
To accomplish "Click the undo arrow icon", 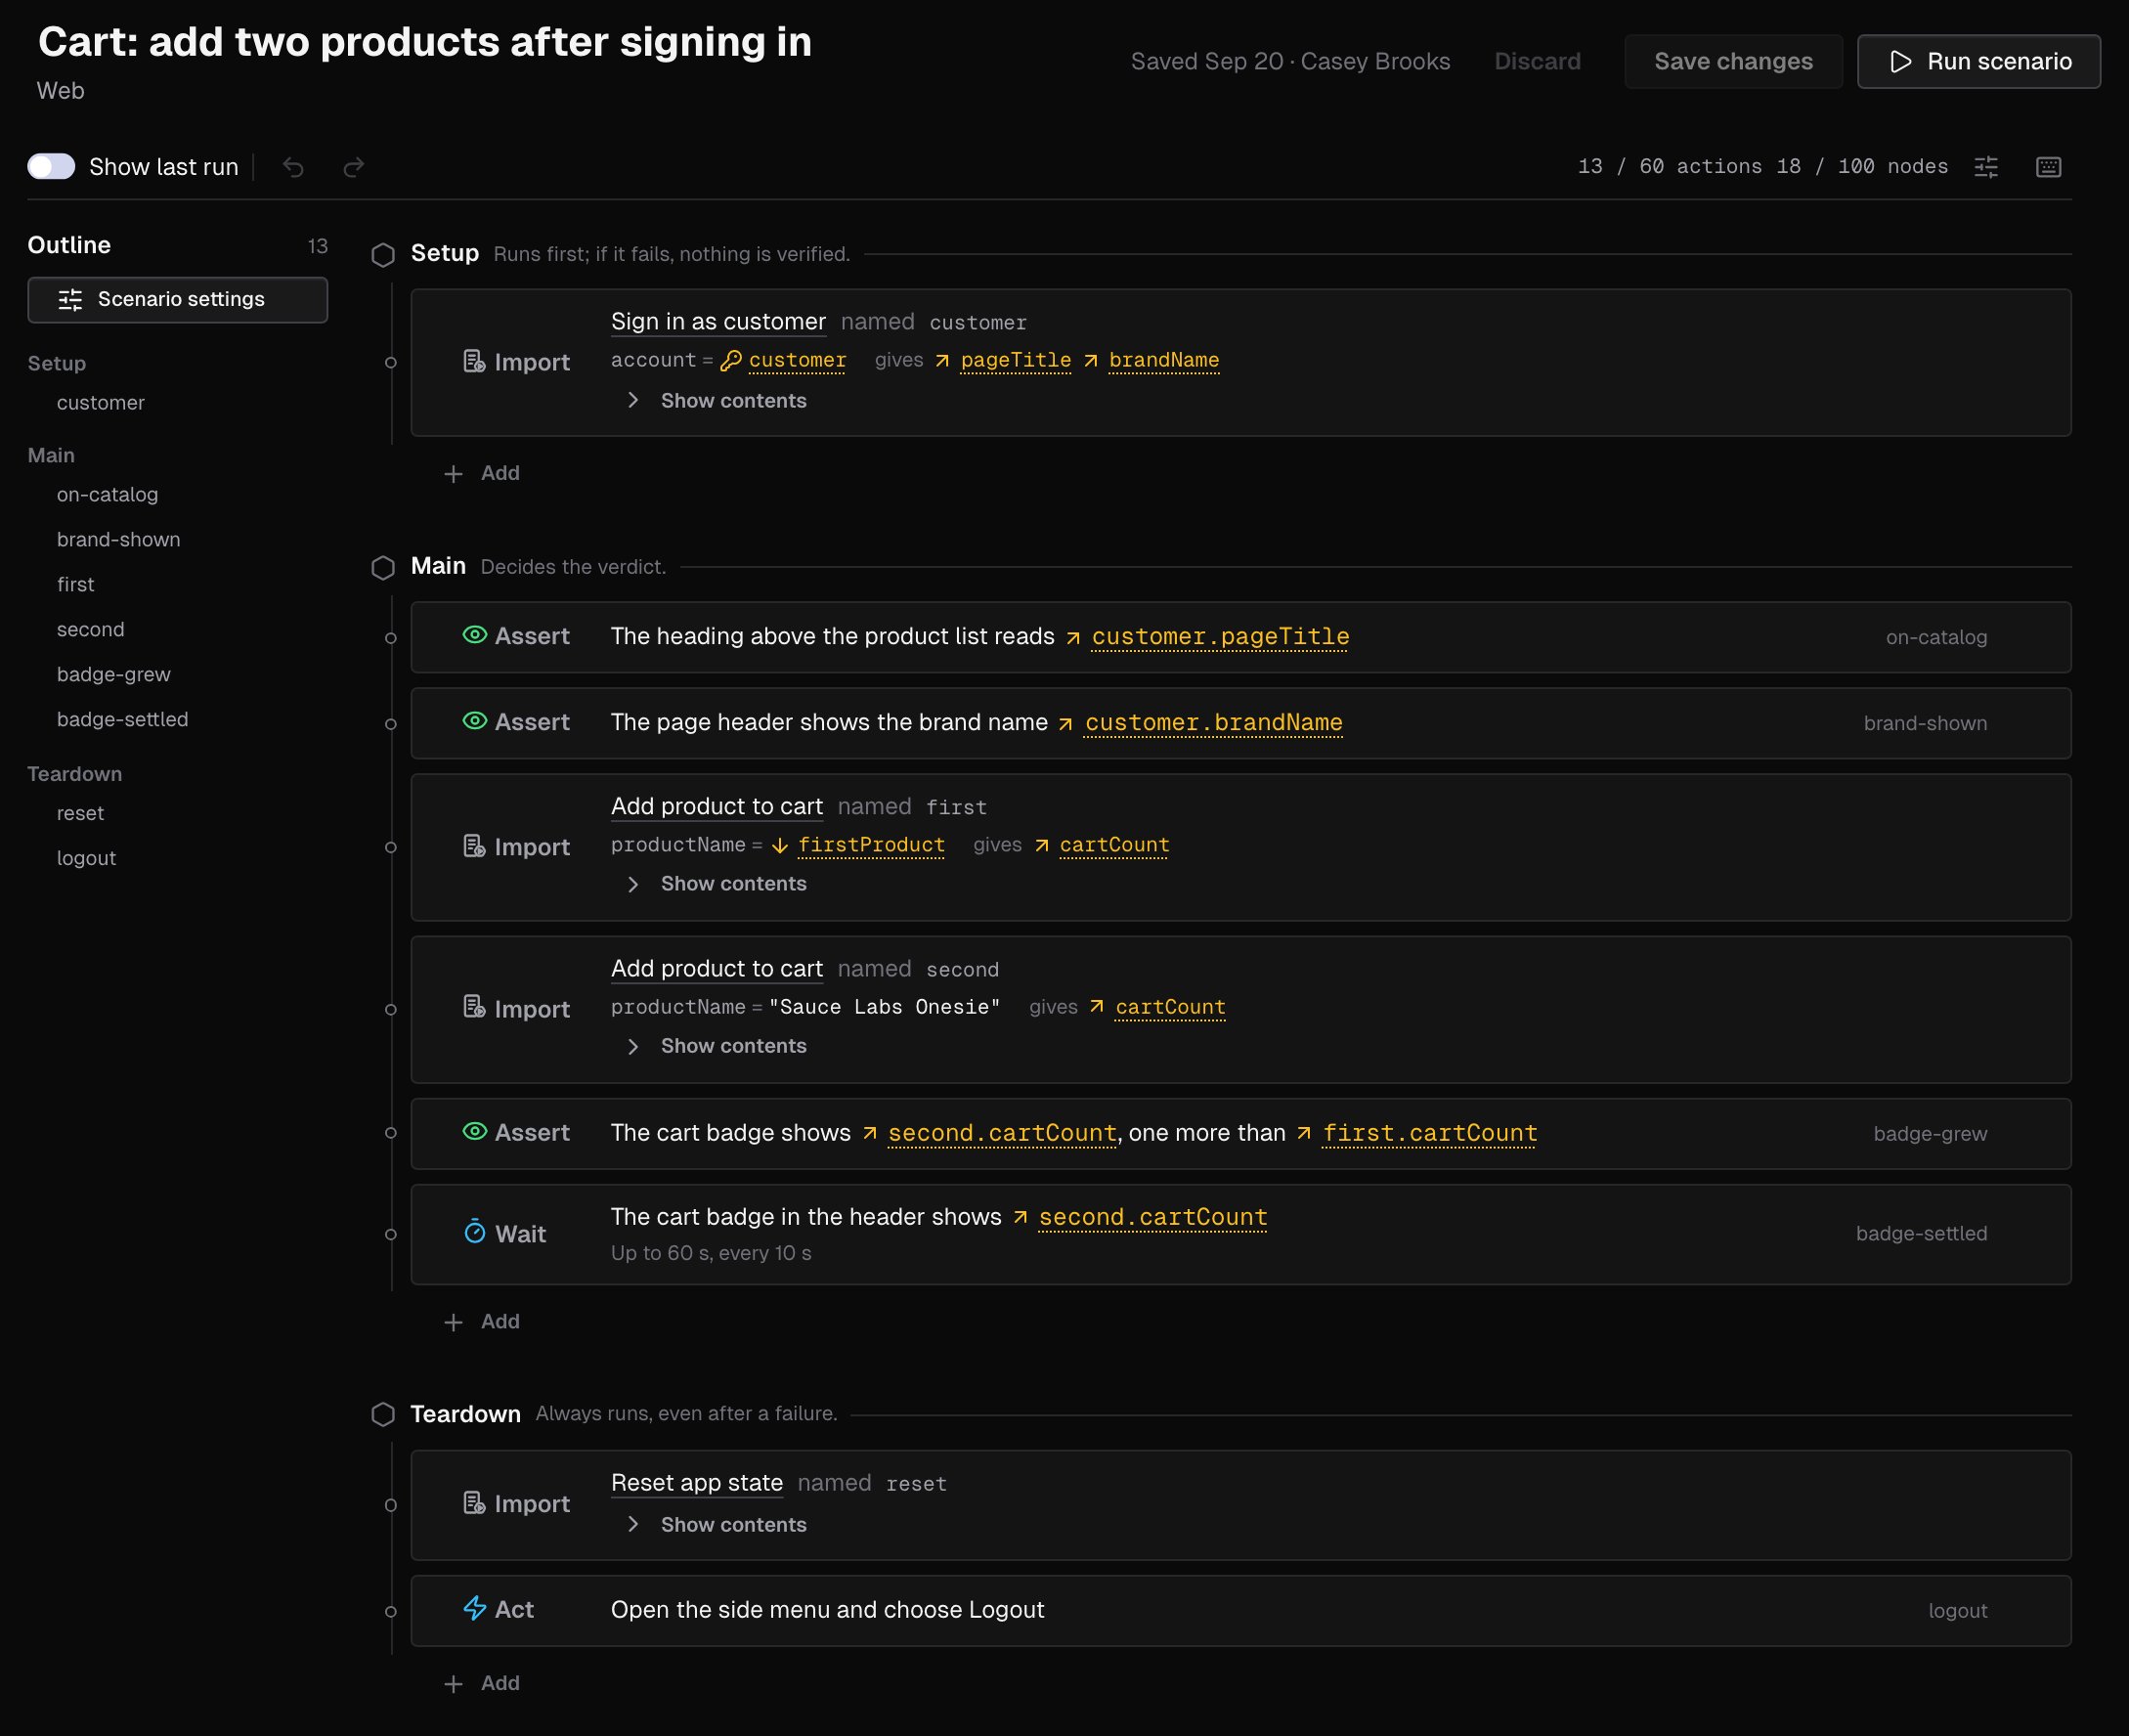I will tap(293, 167).
